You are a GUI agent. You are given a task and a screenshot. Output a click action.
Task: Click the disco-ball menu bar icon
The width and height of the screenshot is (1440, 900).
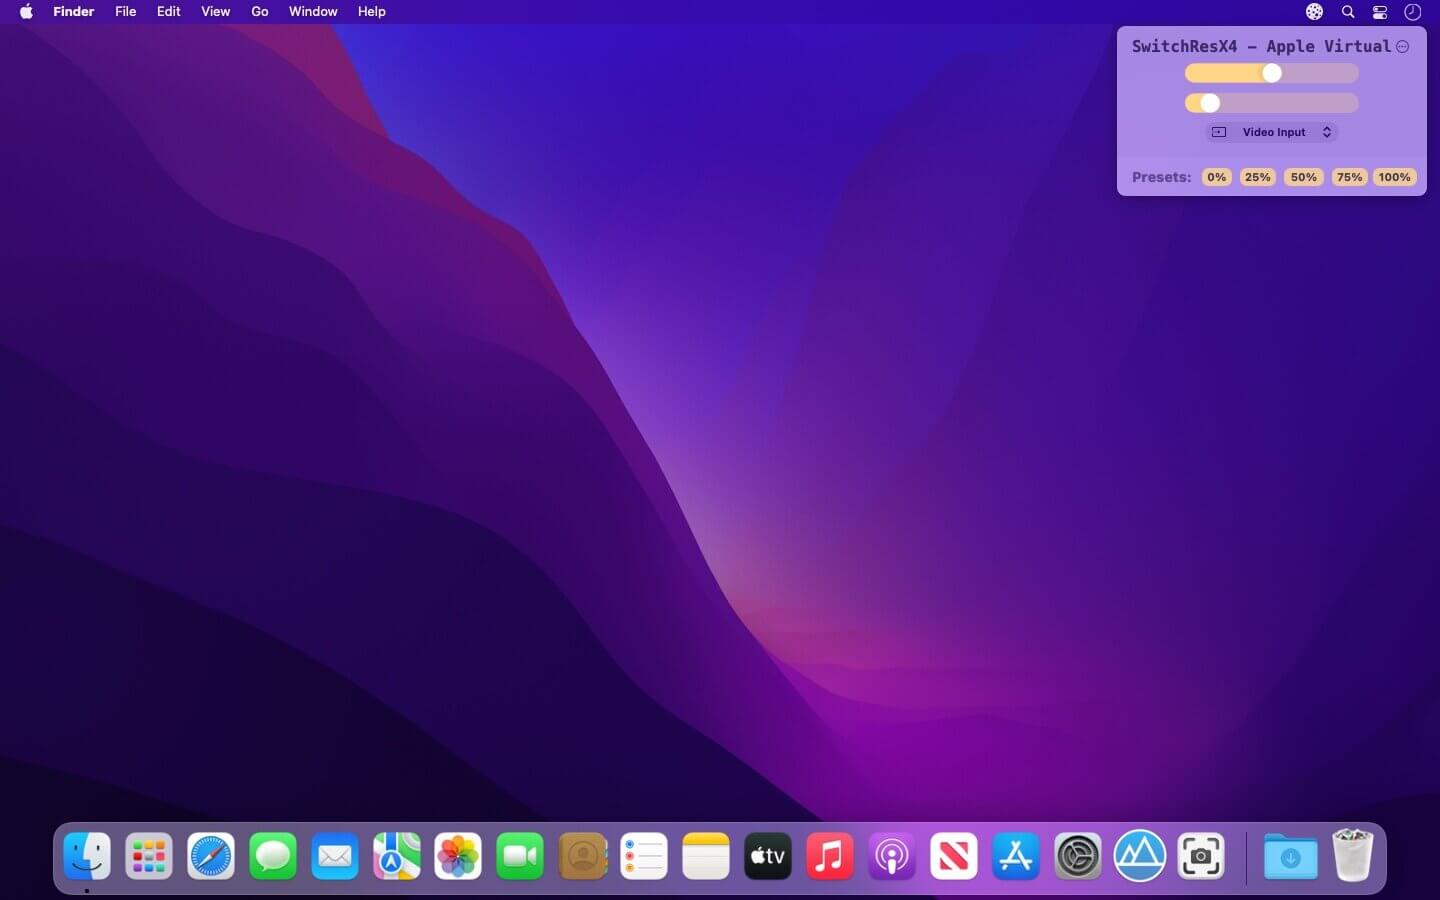pyautogui.click(x=1314, y=12)
